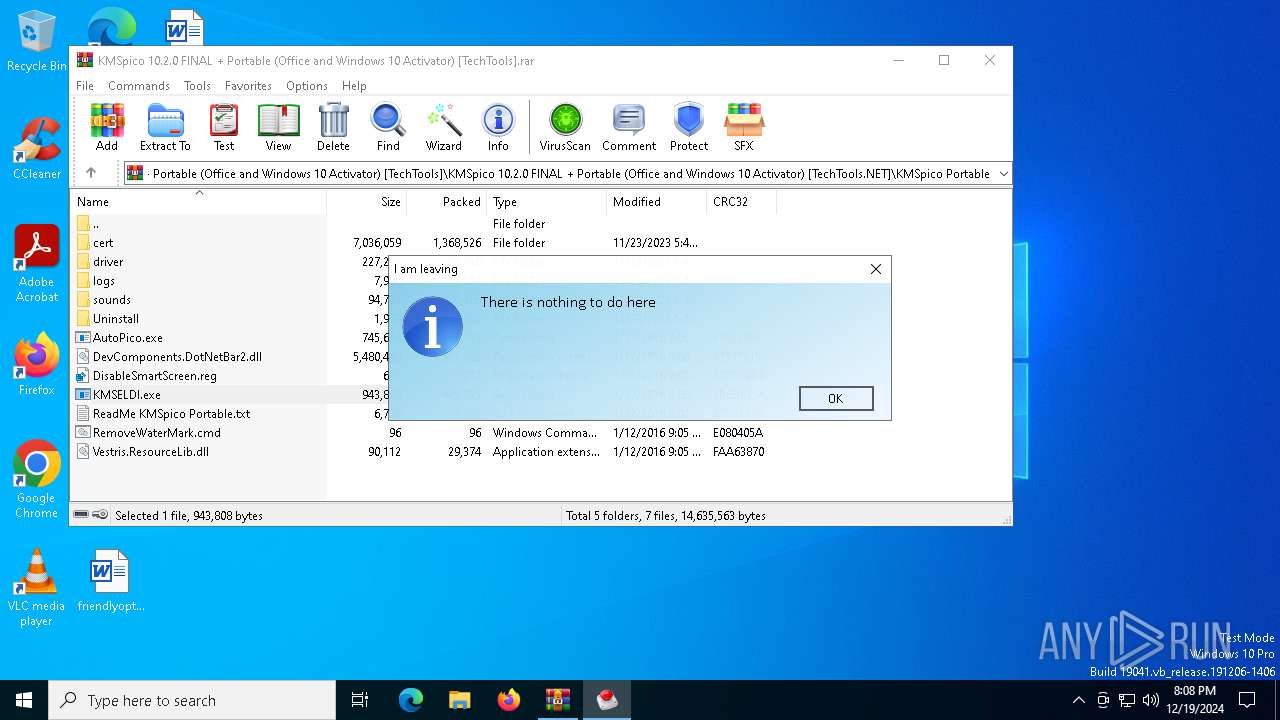Viewport: 1280px width, 720px height.
Task: Open the notification center icon
Action: point(1247,700)
